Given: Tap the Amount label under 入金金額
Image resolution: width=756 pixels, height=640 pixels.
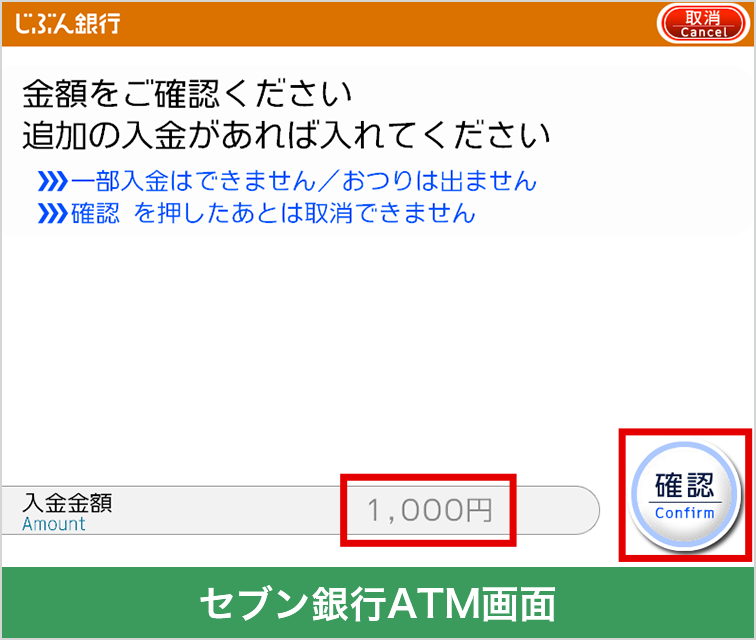Looking at the screenshot, I should [x=54, y=524].
